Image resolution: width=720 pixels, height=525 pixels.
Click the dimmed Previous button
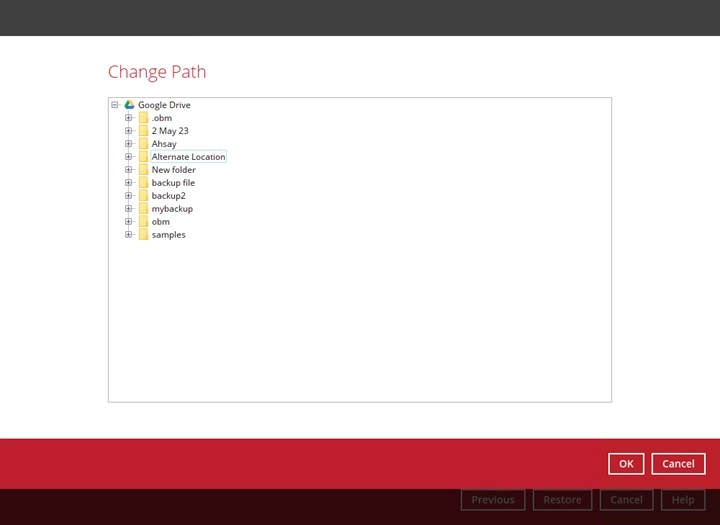(x=492, y=500)
